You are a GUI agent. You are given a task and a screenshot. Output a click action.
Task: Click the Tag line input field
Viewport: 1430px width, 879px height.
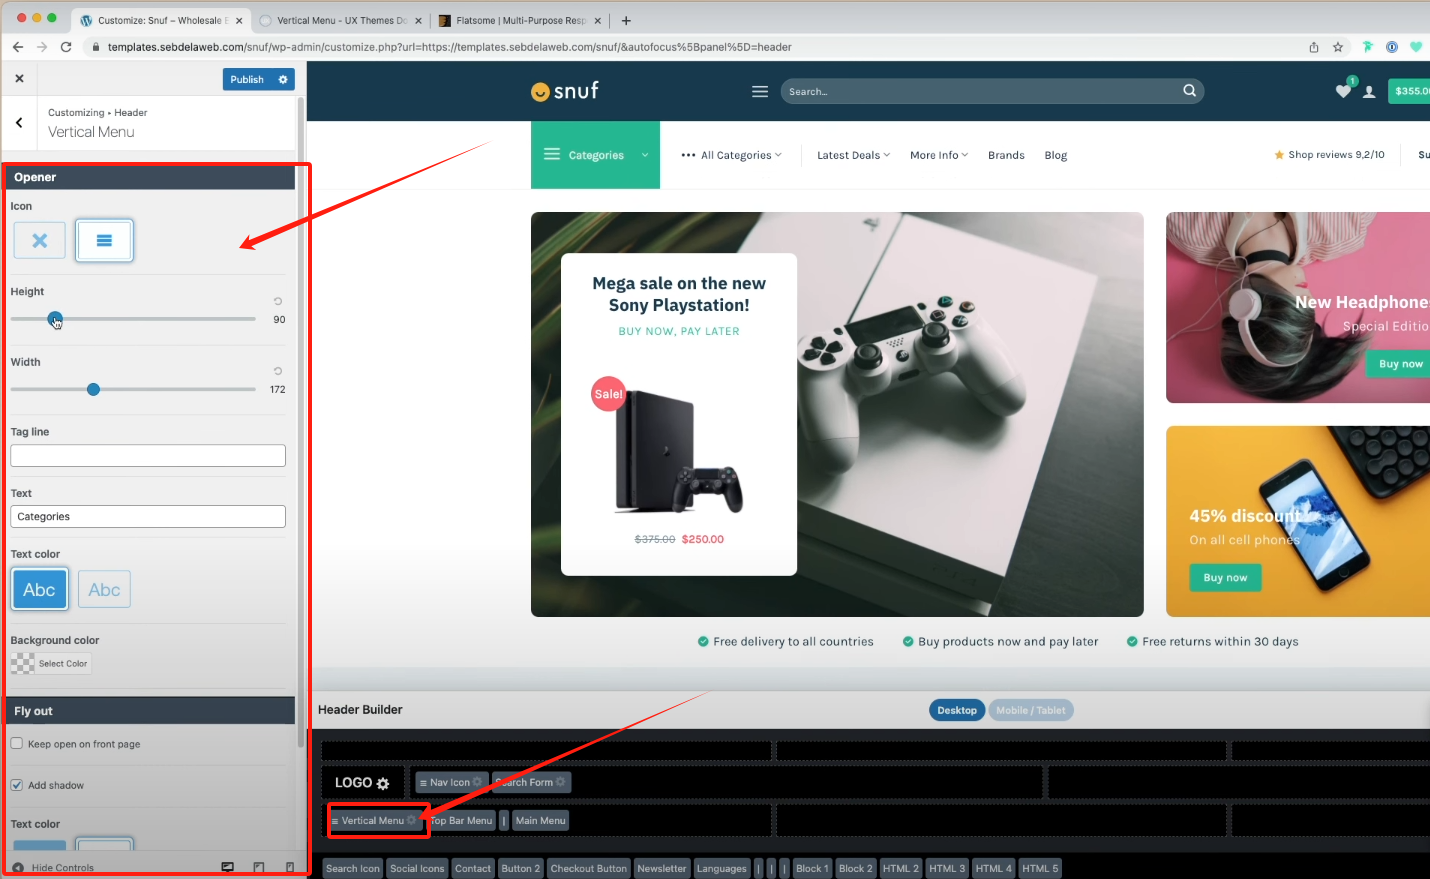[x=148, y=456]
